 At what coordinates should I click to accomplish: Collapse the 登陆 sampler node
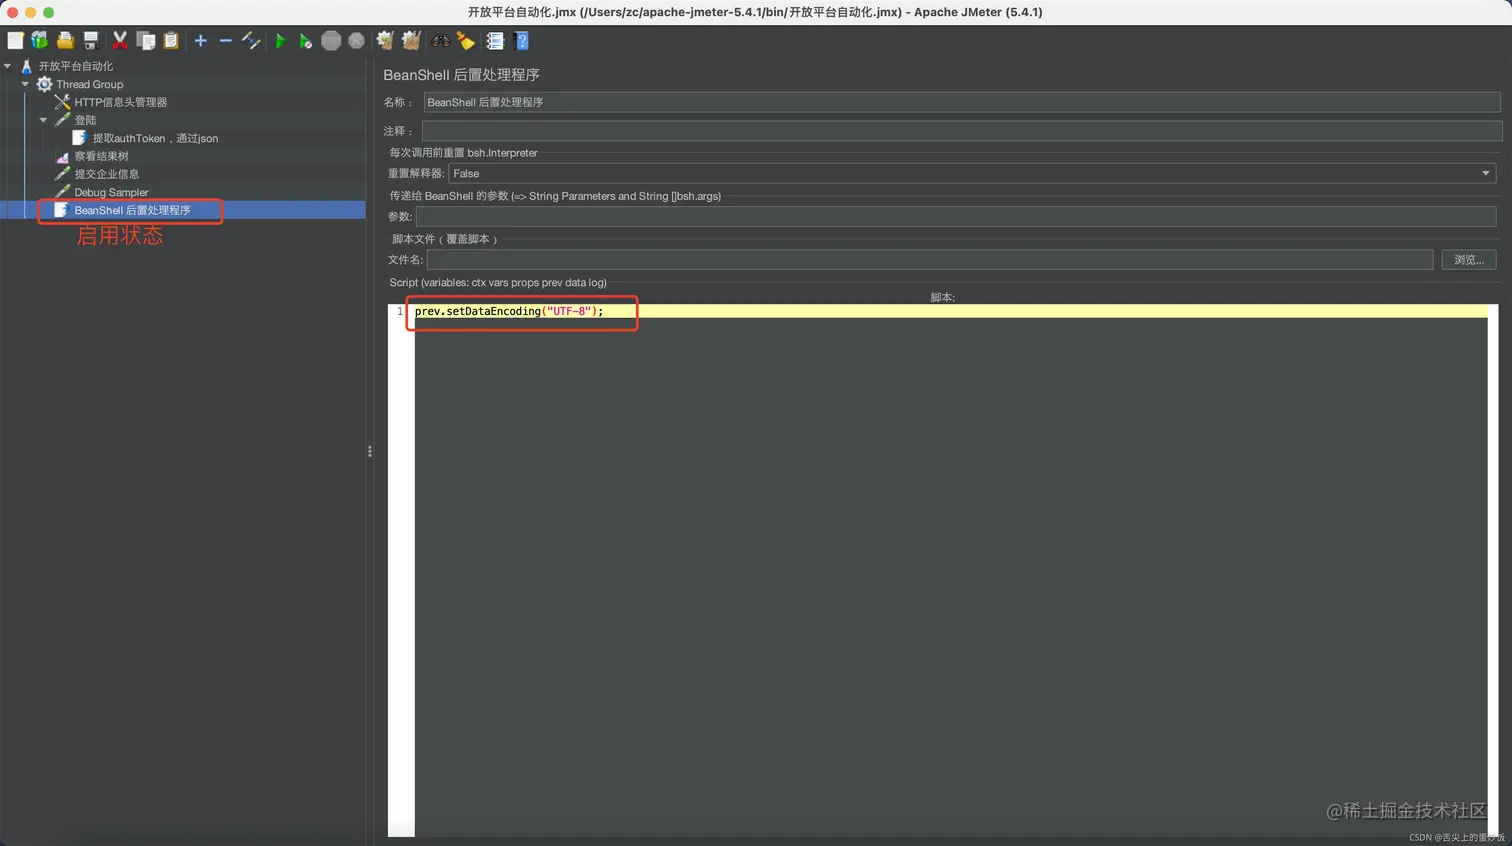point(44,120)
